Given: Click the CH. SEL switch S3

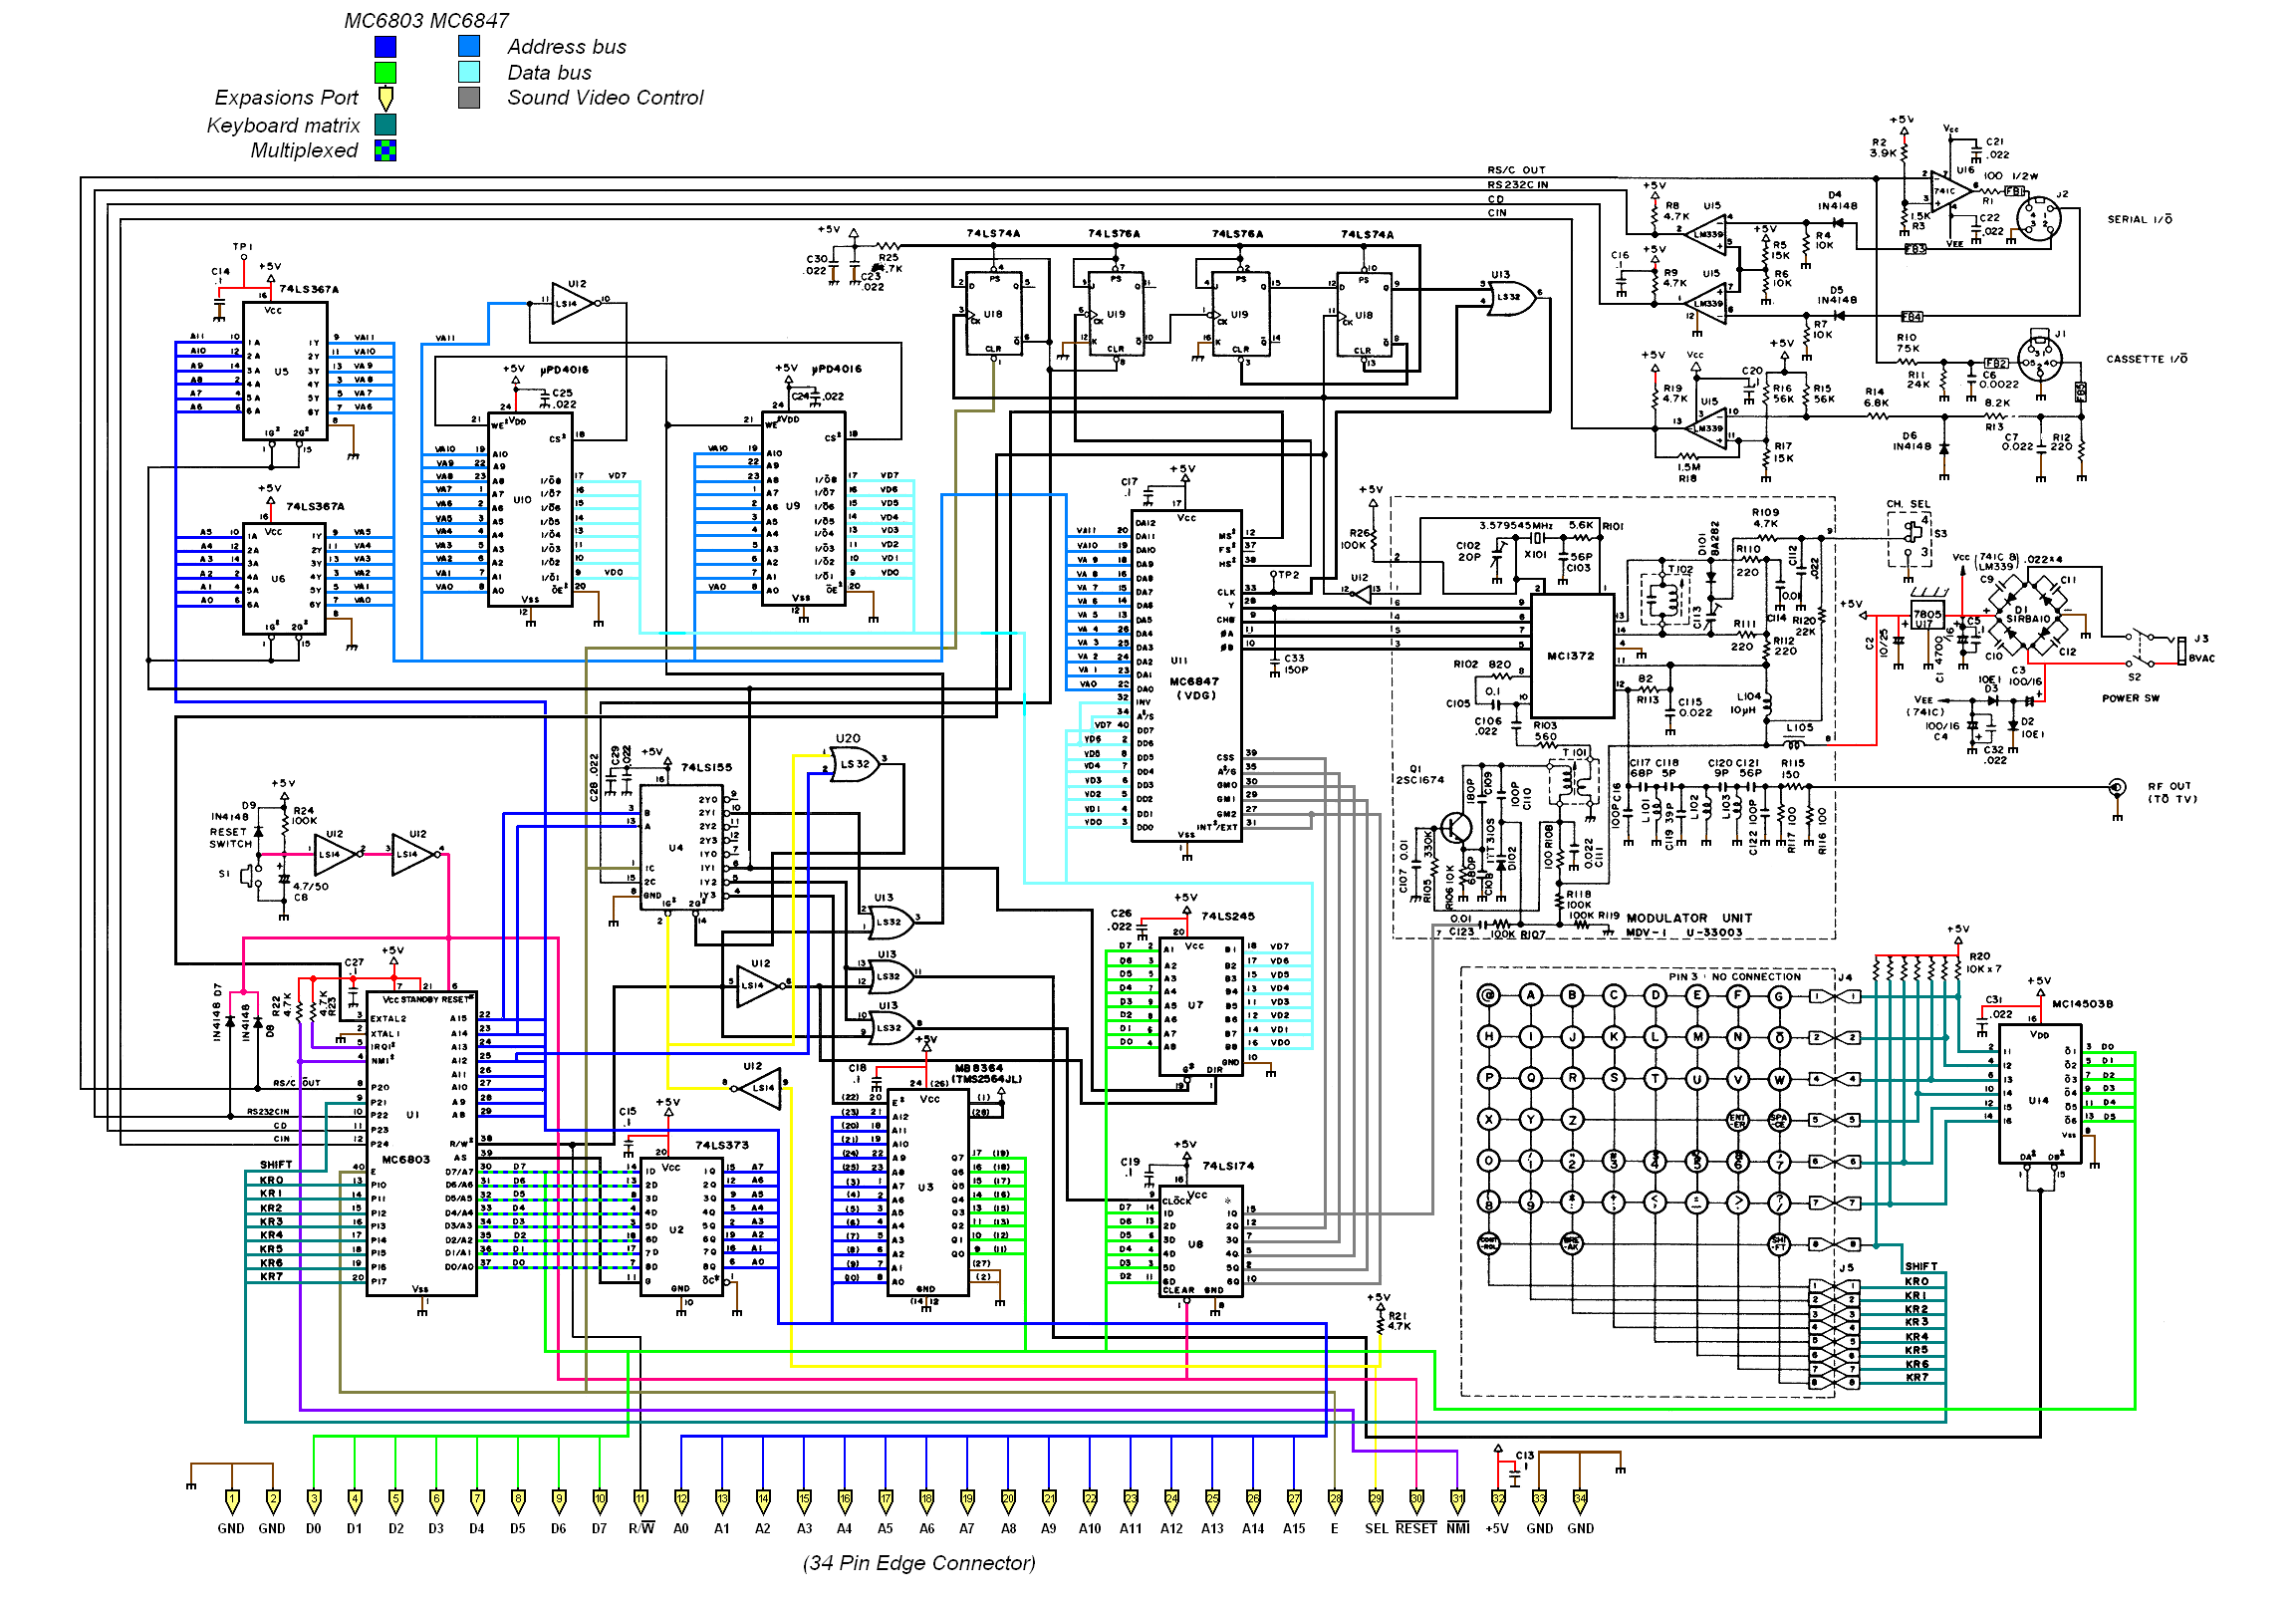Looking at the screenshot, I should 1911,534.
